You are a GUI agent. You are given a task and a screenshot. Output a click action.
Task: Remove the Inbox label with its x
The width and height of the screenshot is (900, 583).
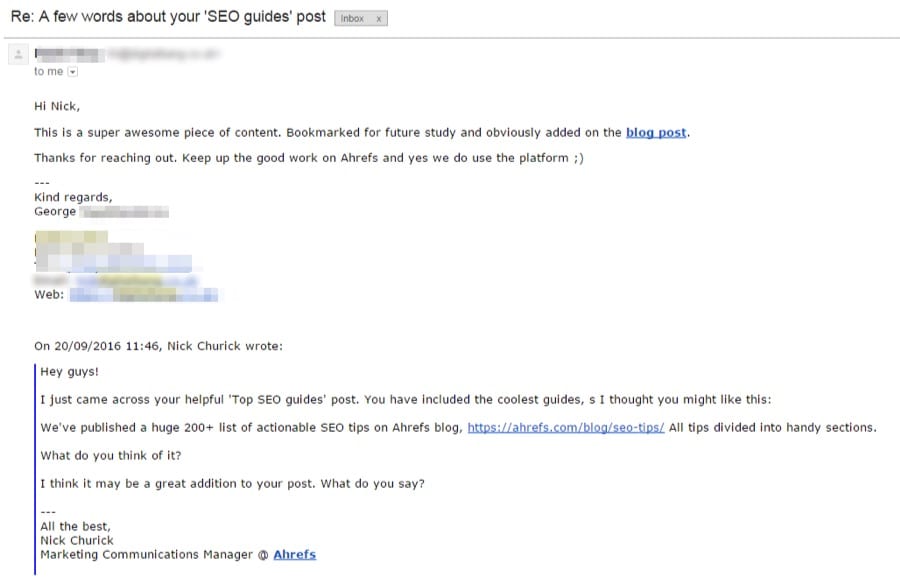coord(378,19)
